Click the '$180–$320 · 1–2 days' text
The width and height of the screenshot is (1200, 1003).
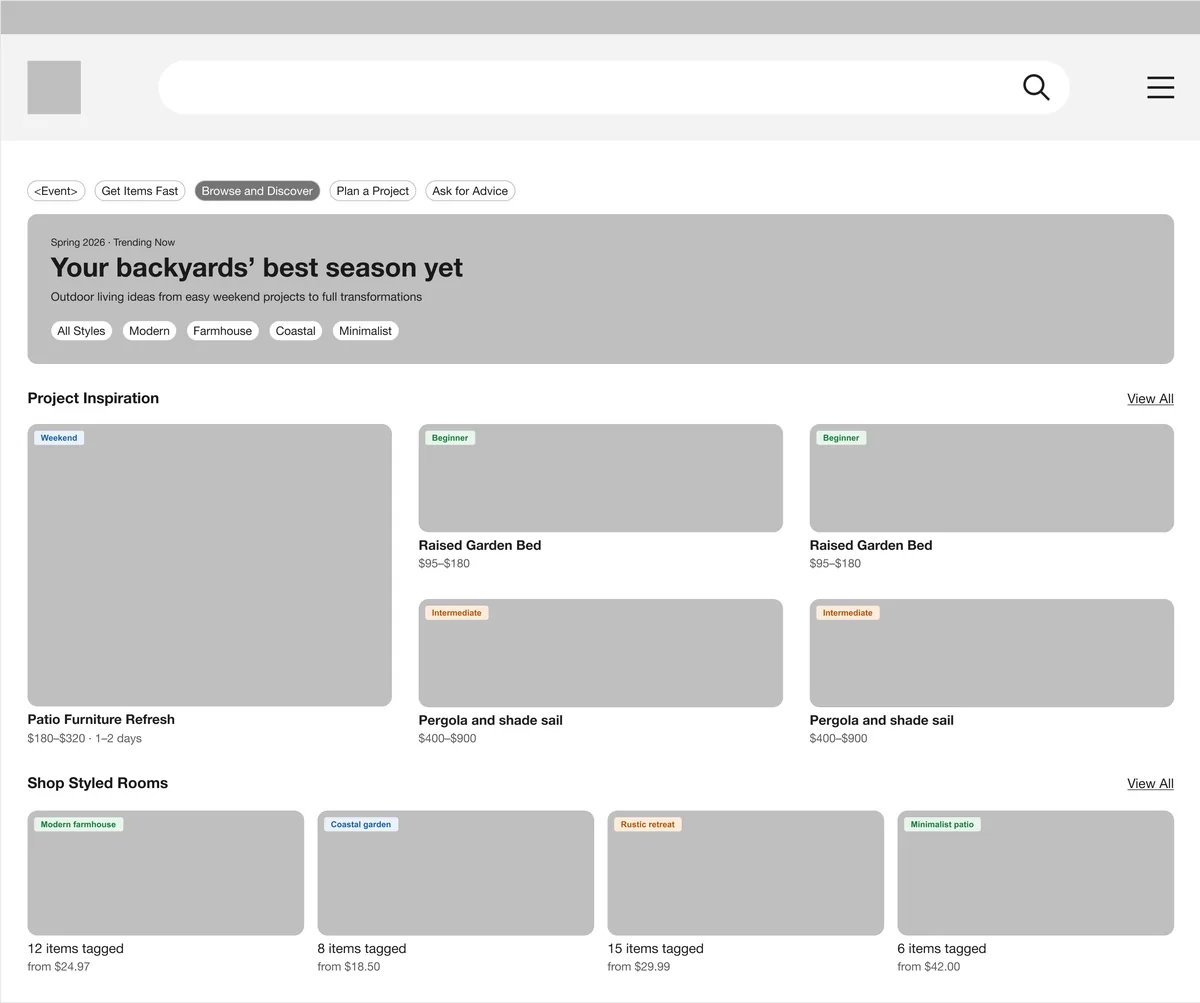point(85,739)
